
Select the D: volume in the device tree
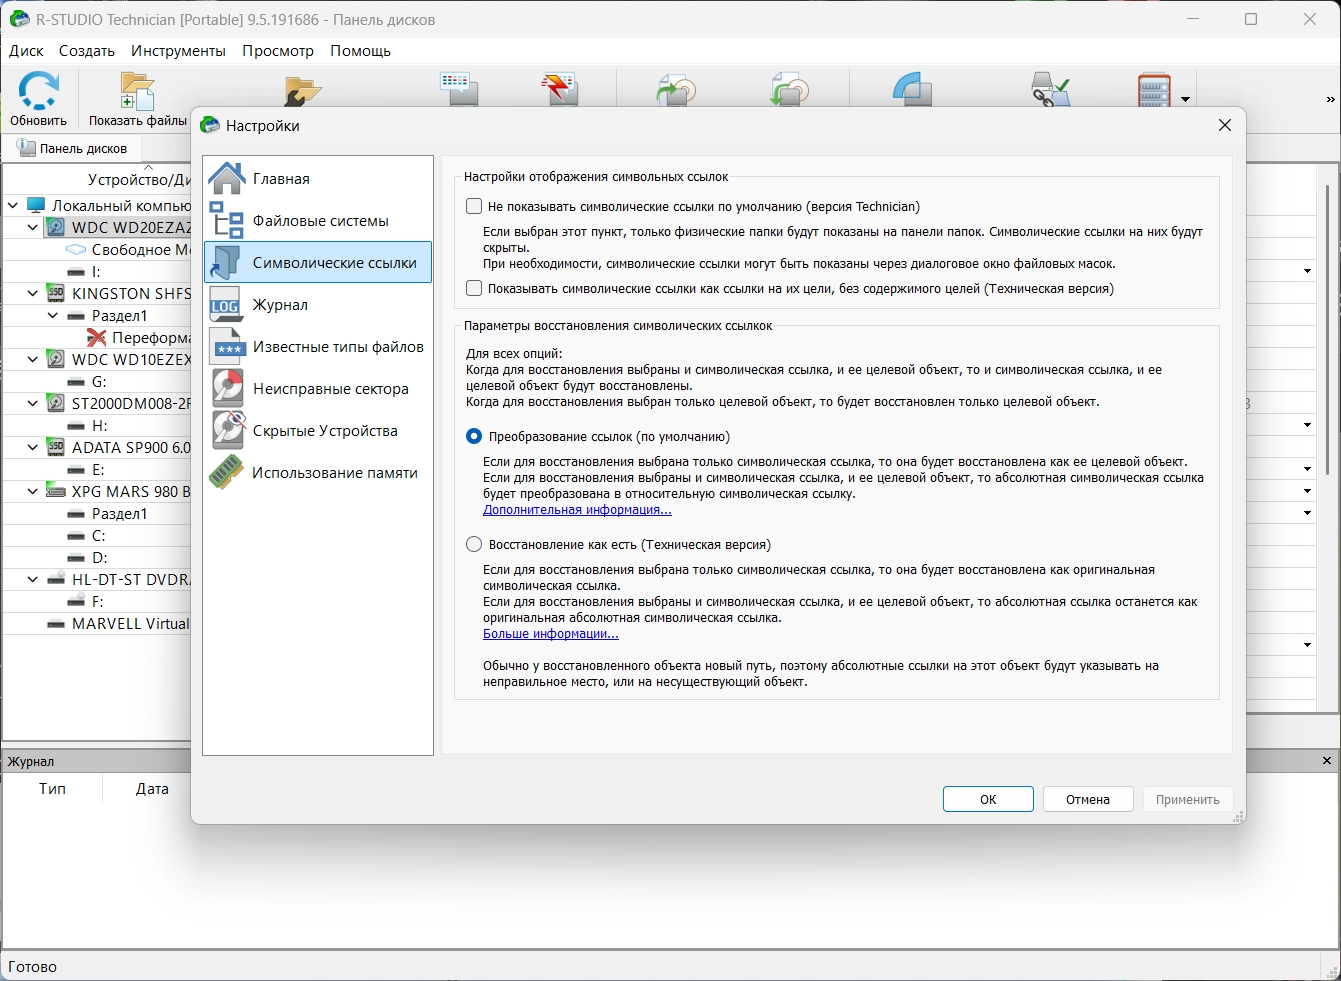tap(99, 557)
